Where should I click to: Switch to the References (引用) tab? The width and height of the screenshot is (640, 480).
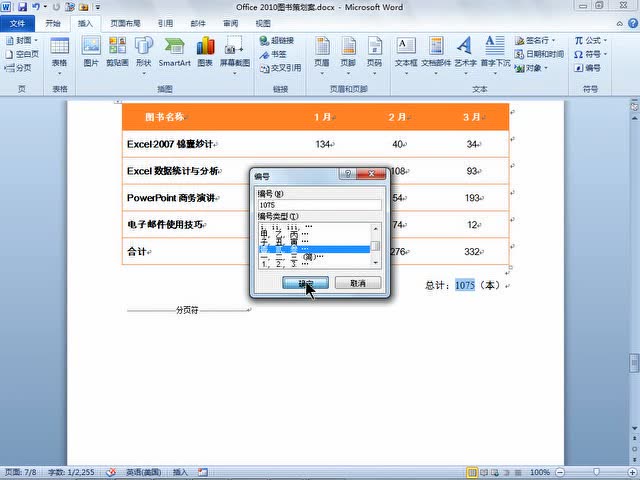[165, 24]
